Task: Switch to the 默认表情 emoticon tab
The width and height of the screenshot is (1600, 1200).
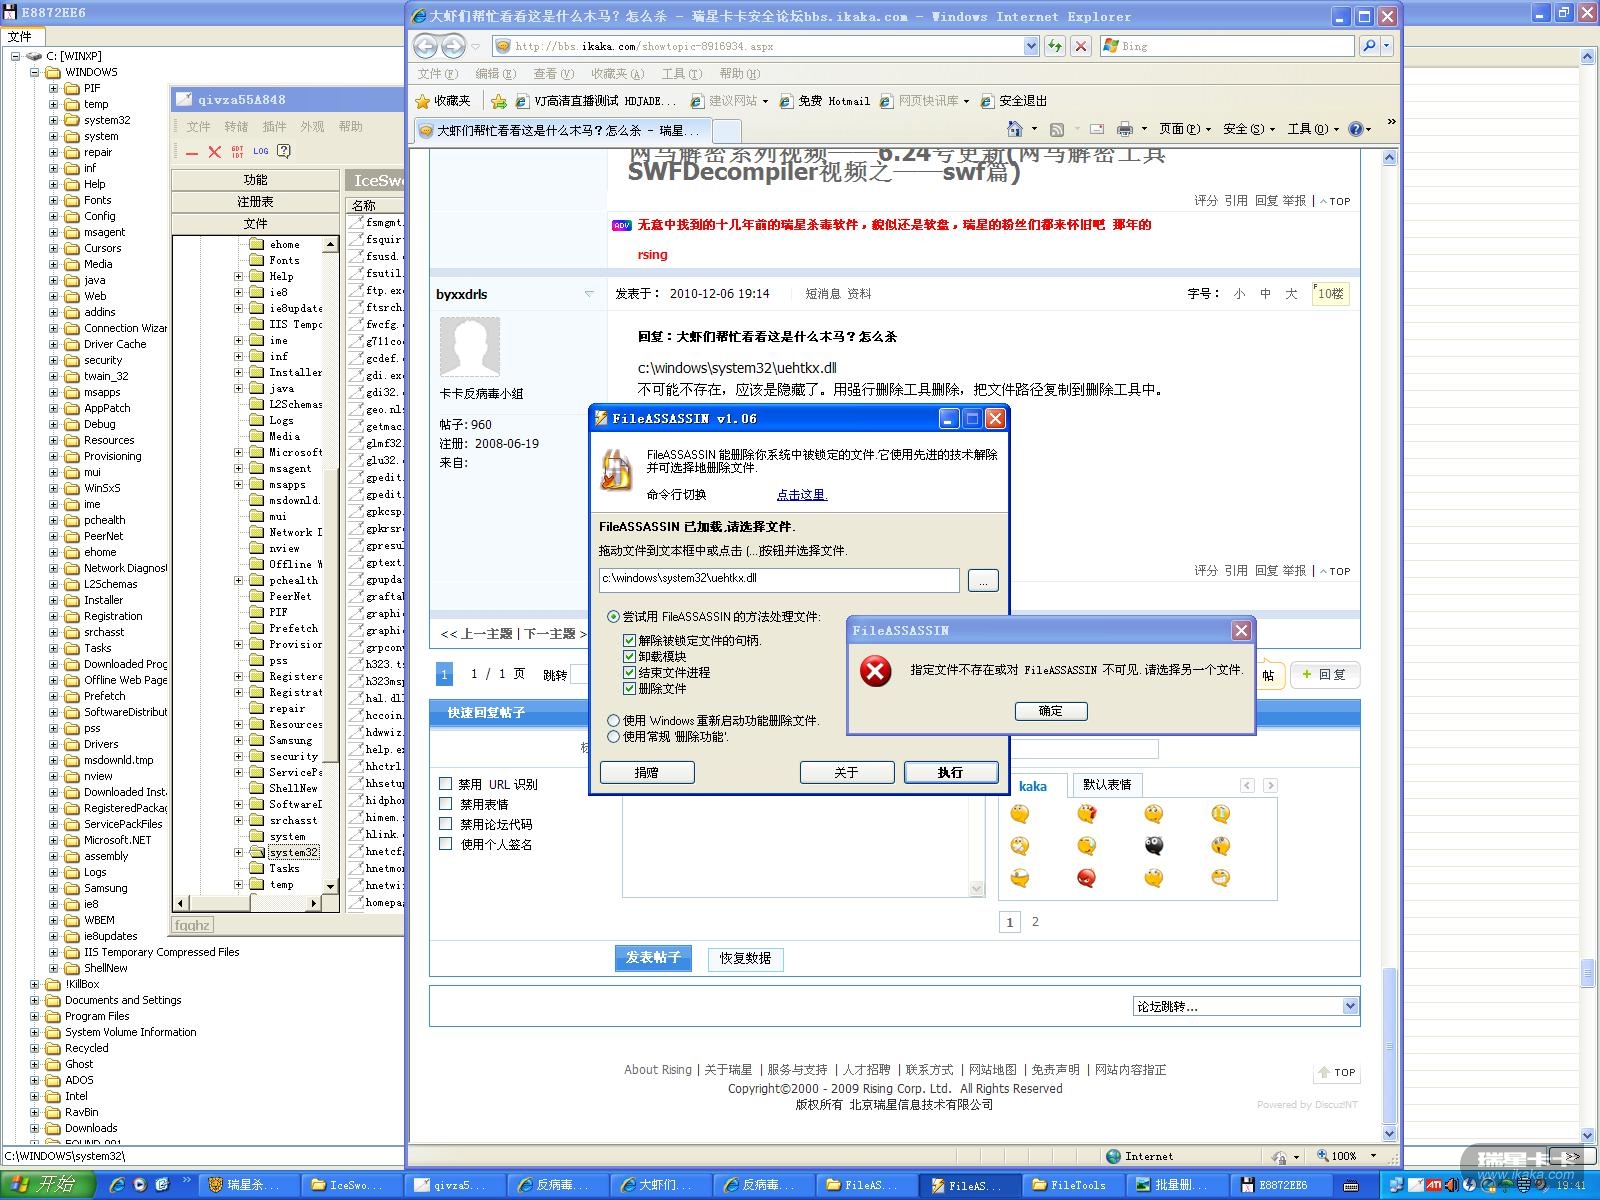Action: pos(1106,785)
